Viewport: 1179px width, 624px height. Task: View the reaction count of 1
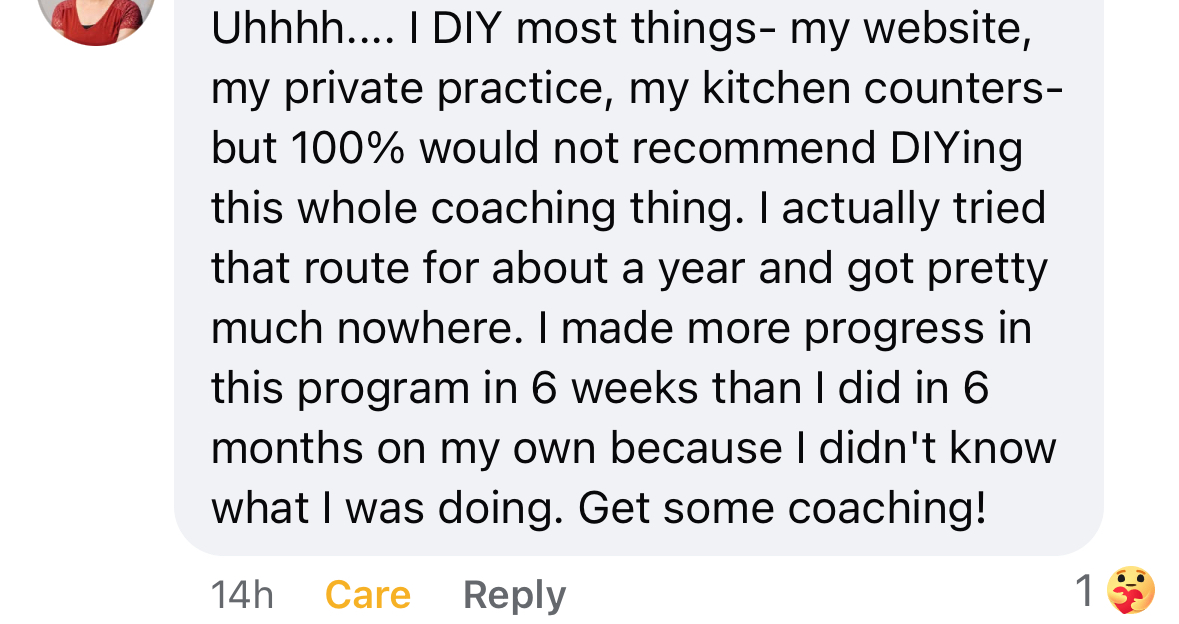pyautogui.click(x=1084, y=593)
